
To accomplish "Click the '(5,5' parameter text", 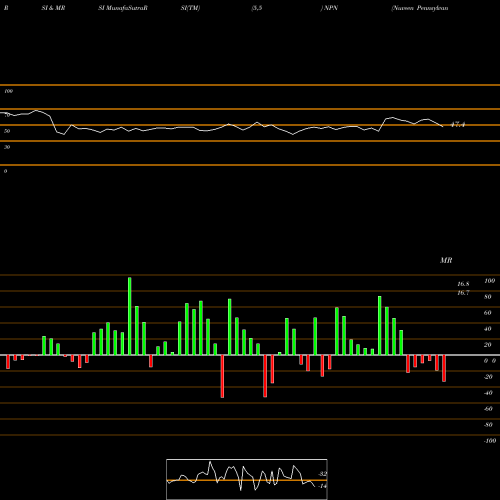I will 257,8.
